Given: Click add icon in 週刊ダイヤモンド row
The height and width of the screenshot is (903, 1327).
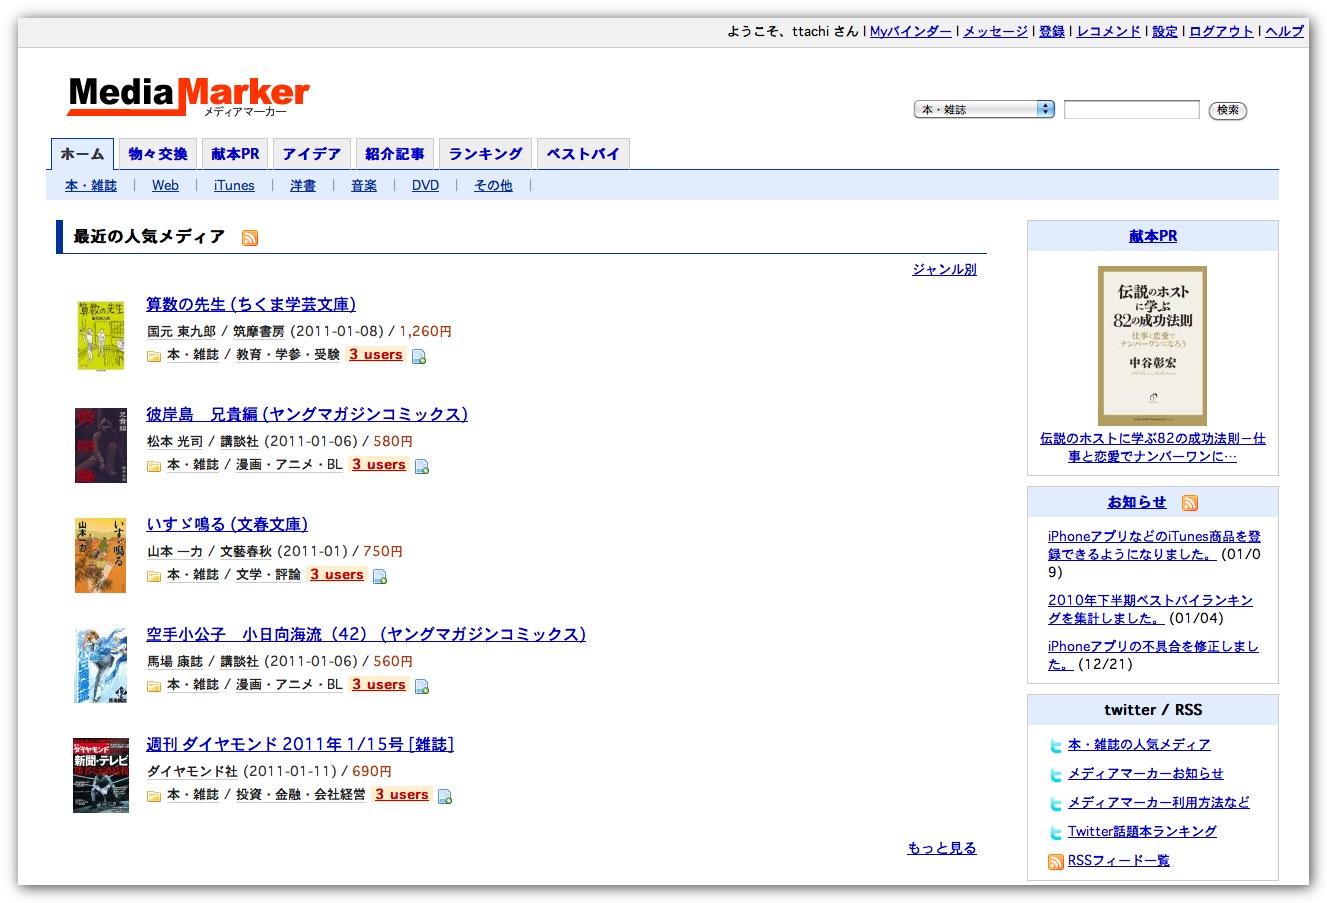Looking at the screenshot, I should point(445,796).
